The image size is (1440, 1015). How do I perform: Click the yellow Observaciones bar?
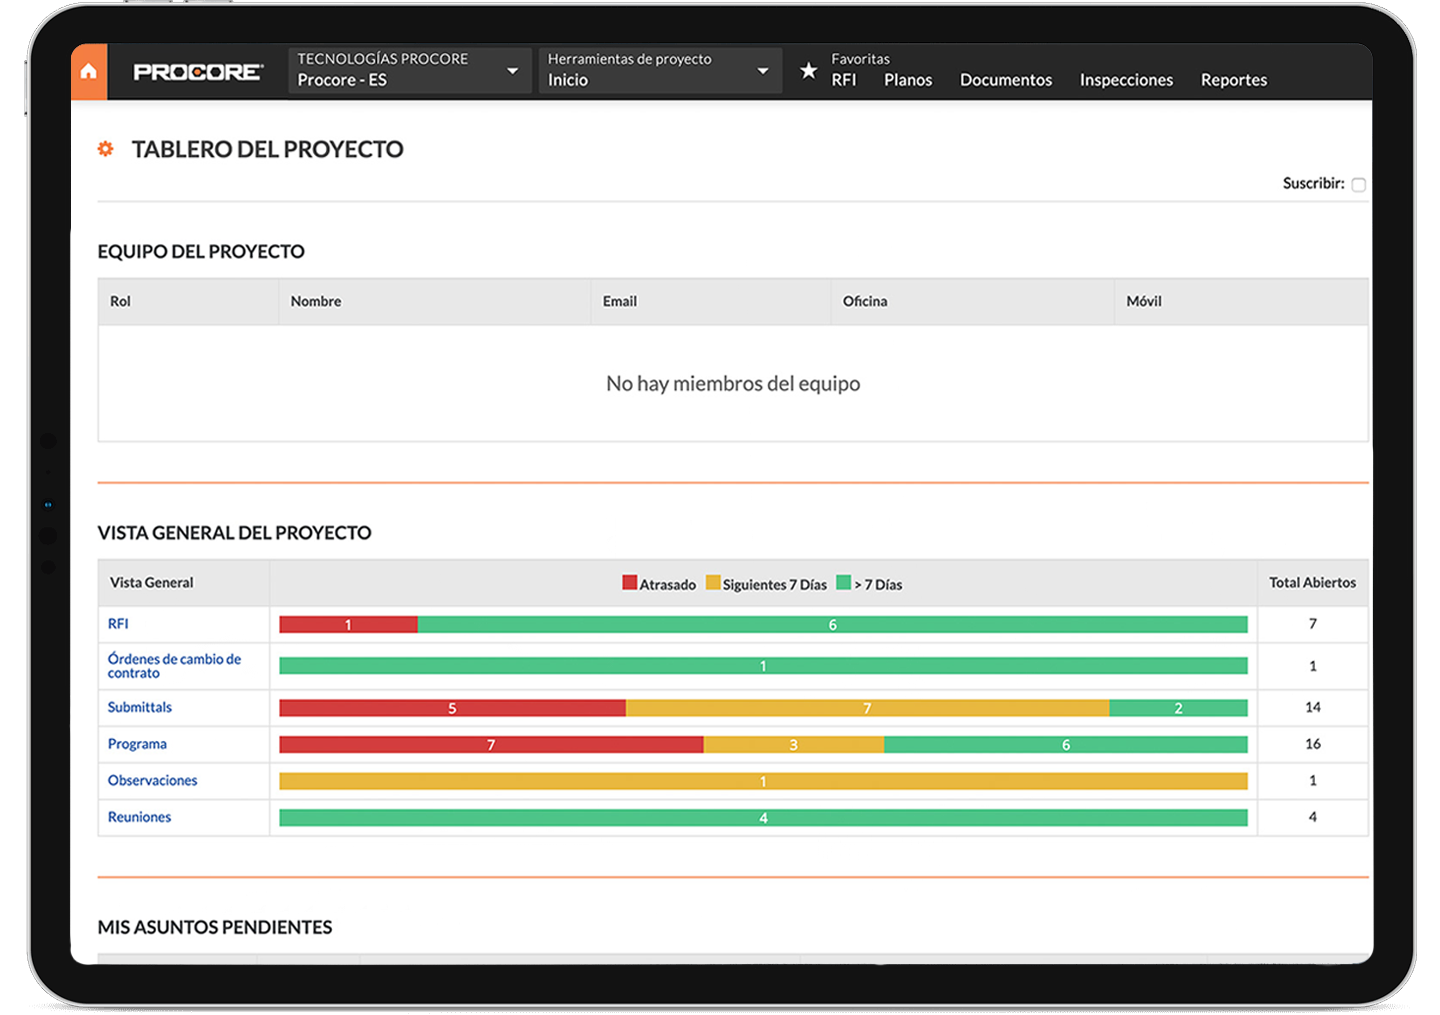pyautogui.click(x=763, y=781)
